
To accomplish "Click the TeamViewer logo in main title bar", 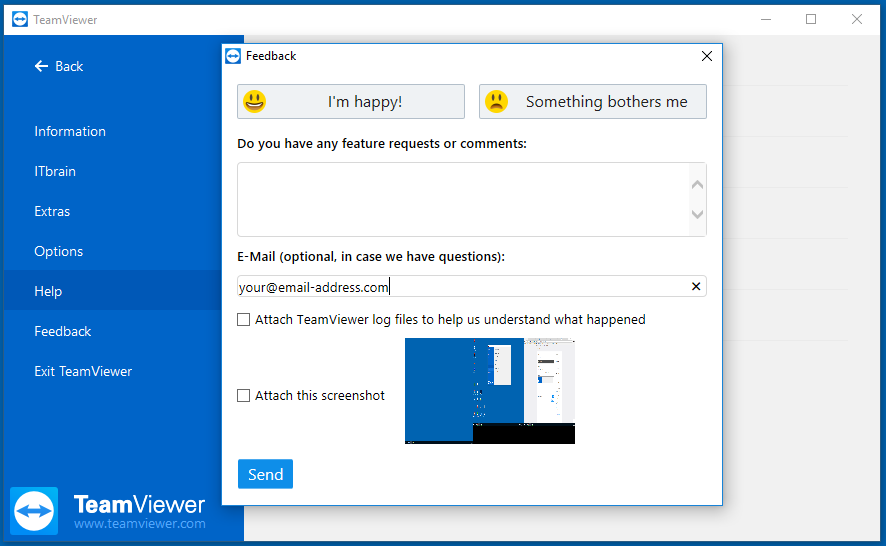I will pyautogui.click(x=20, y=19).
